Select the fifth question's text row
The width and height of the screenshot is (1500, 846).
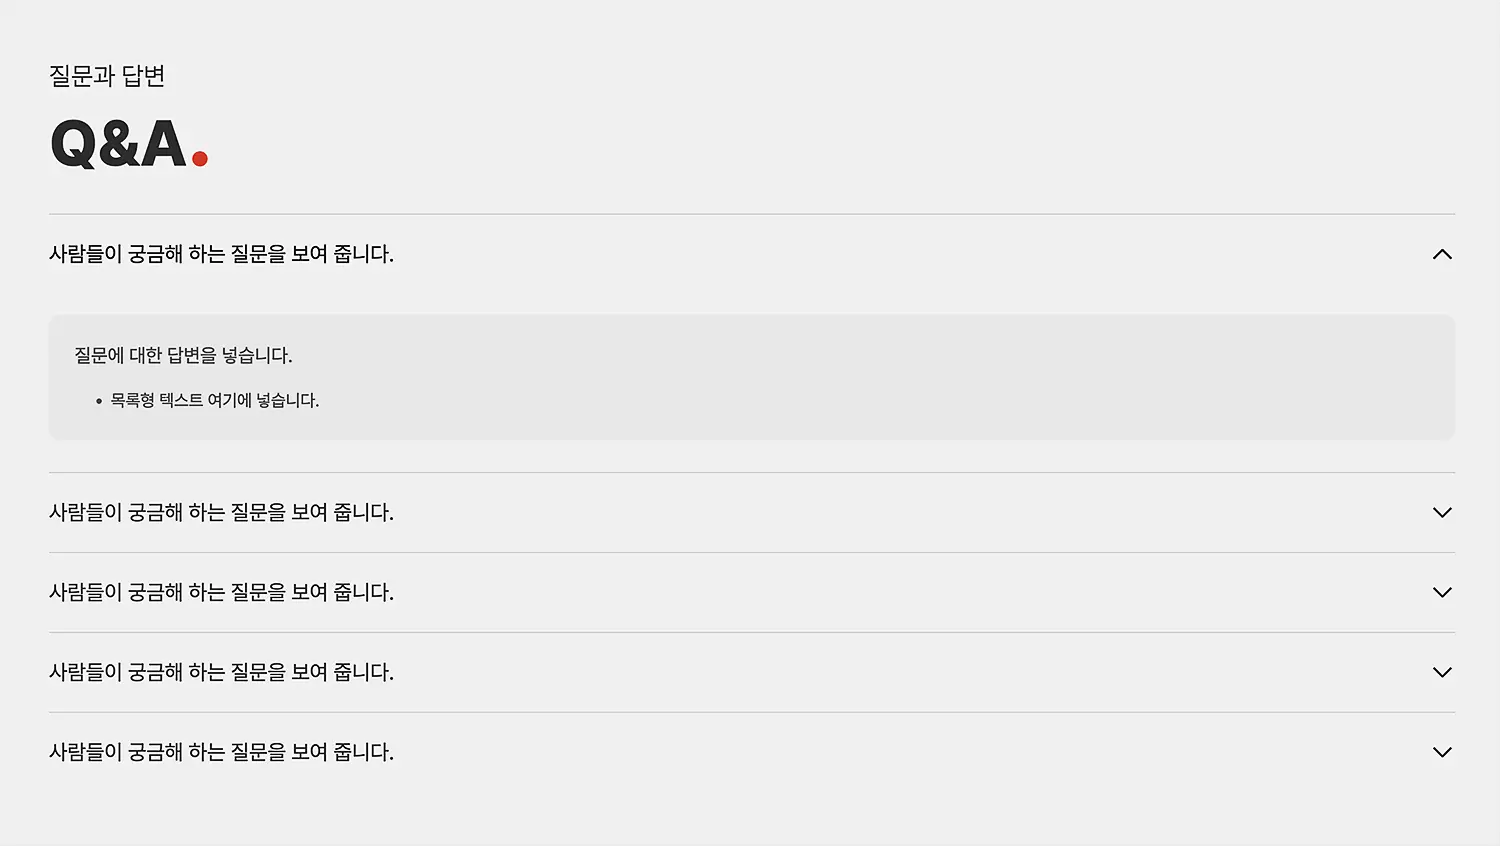point(221,752)
